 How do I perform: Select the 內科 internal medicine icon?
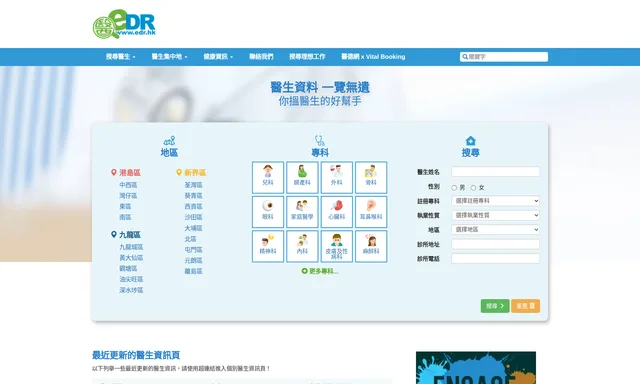point(302,246)
